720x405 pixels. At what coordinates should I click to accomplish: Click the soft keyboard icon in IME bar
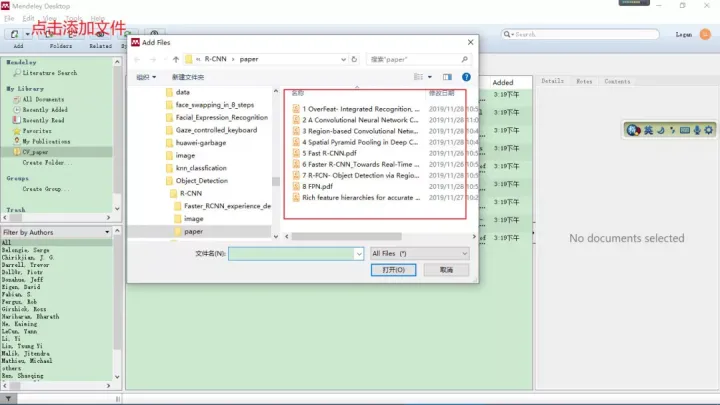pyautogui.click(x=685, y=130)
